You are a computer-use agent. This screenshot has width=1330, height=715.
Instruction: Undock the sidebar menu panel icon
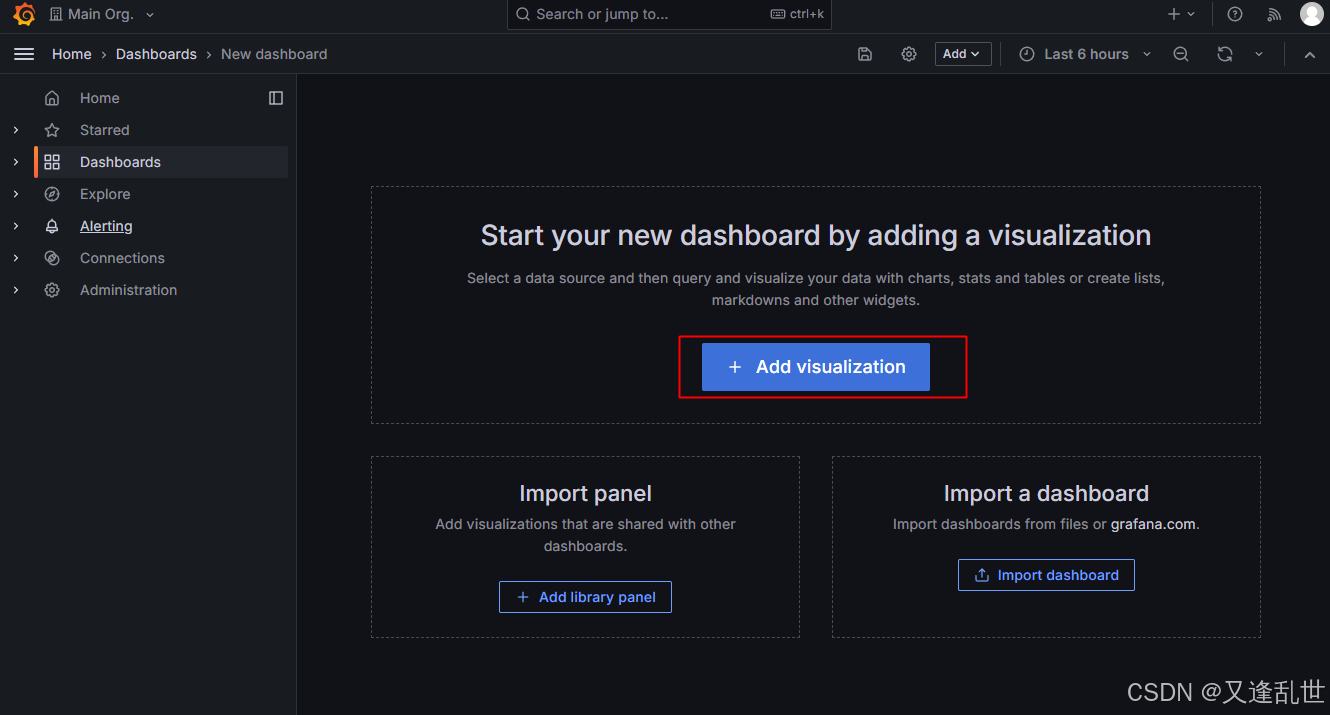(276, 98)
